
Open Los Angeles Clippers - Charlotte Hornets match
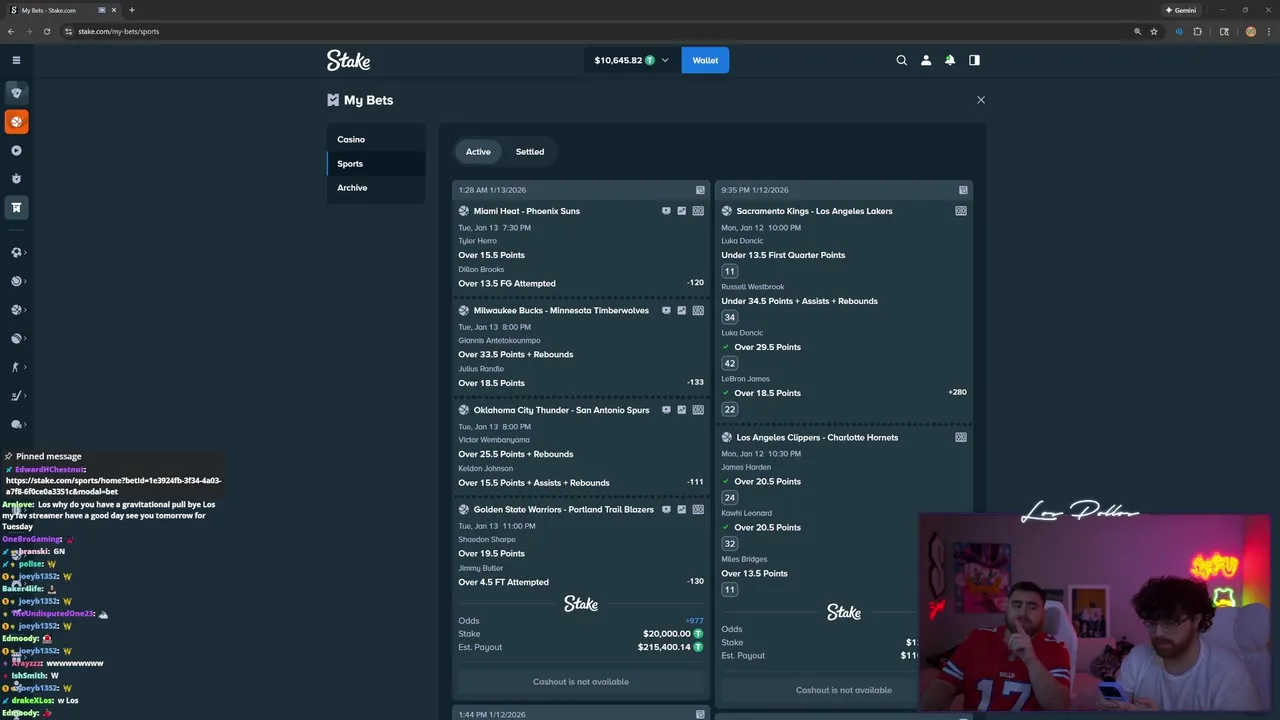click(817, 437)
